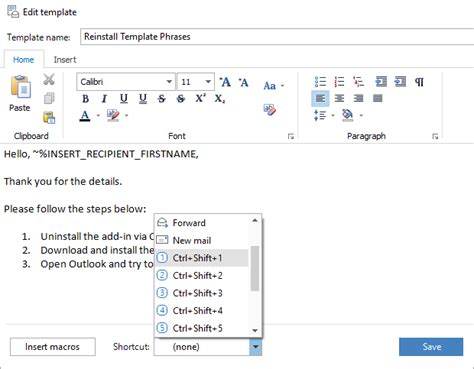Open the Line Spacing dropdown arrow
The height and width of the screenshot is (369, 474).
pos(333,116)
